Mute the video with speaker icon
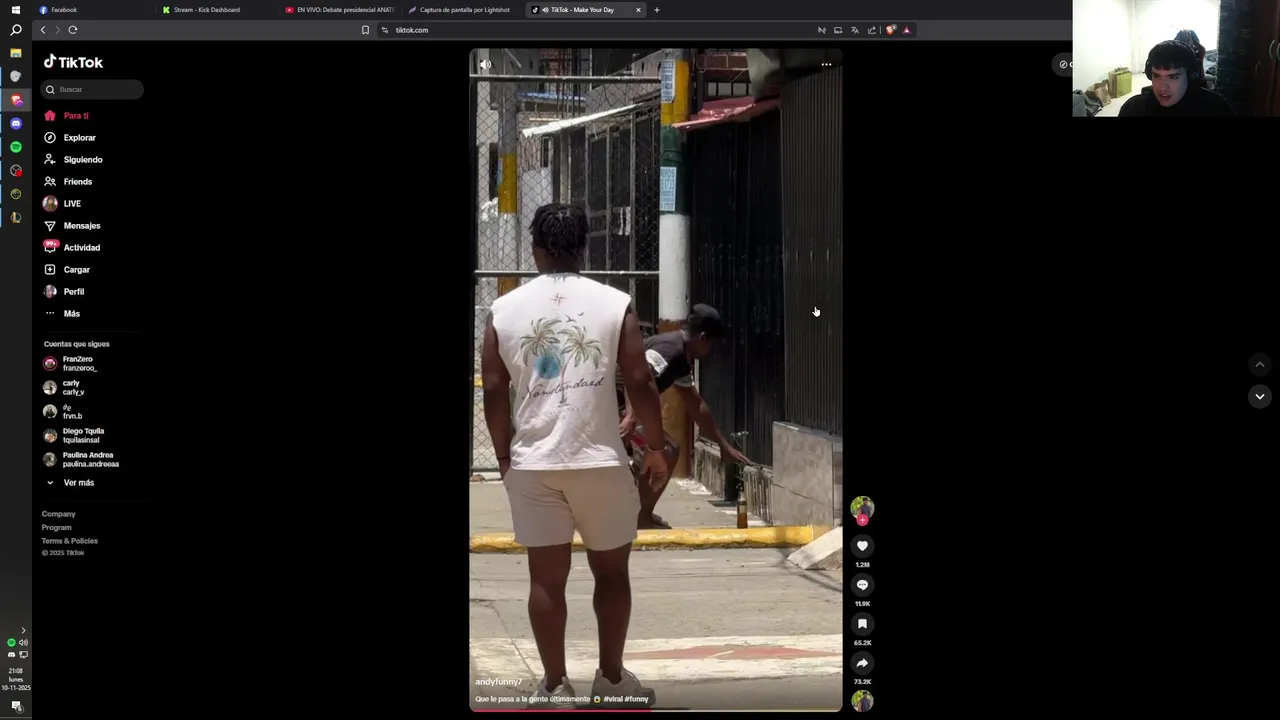The height and width of the screenshot is (720, 1280). tap(486, 65)
